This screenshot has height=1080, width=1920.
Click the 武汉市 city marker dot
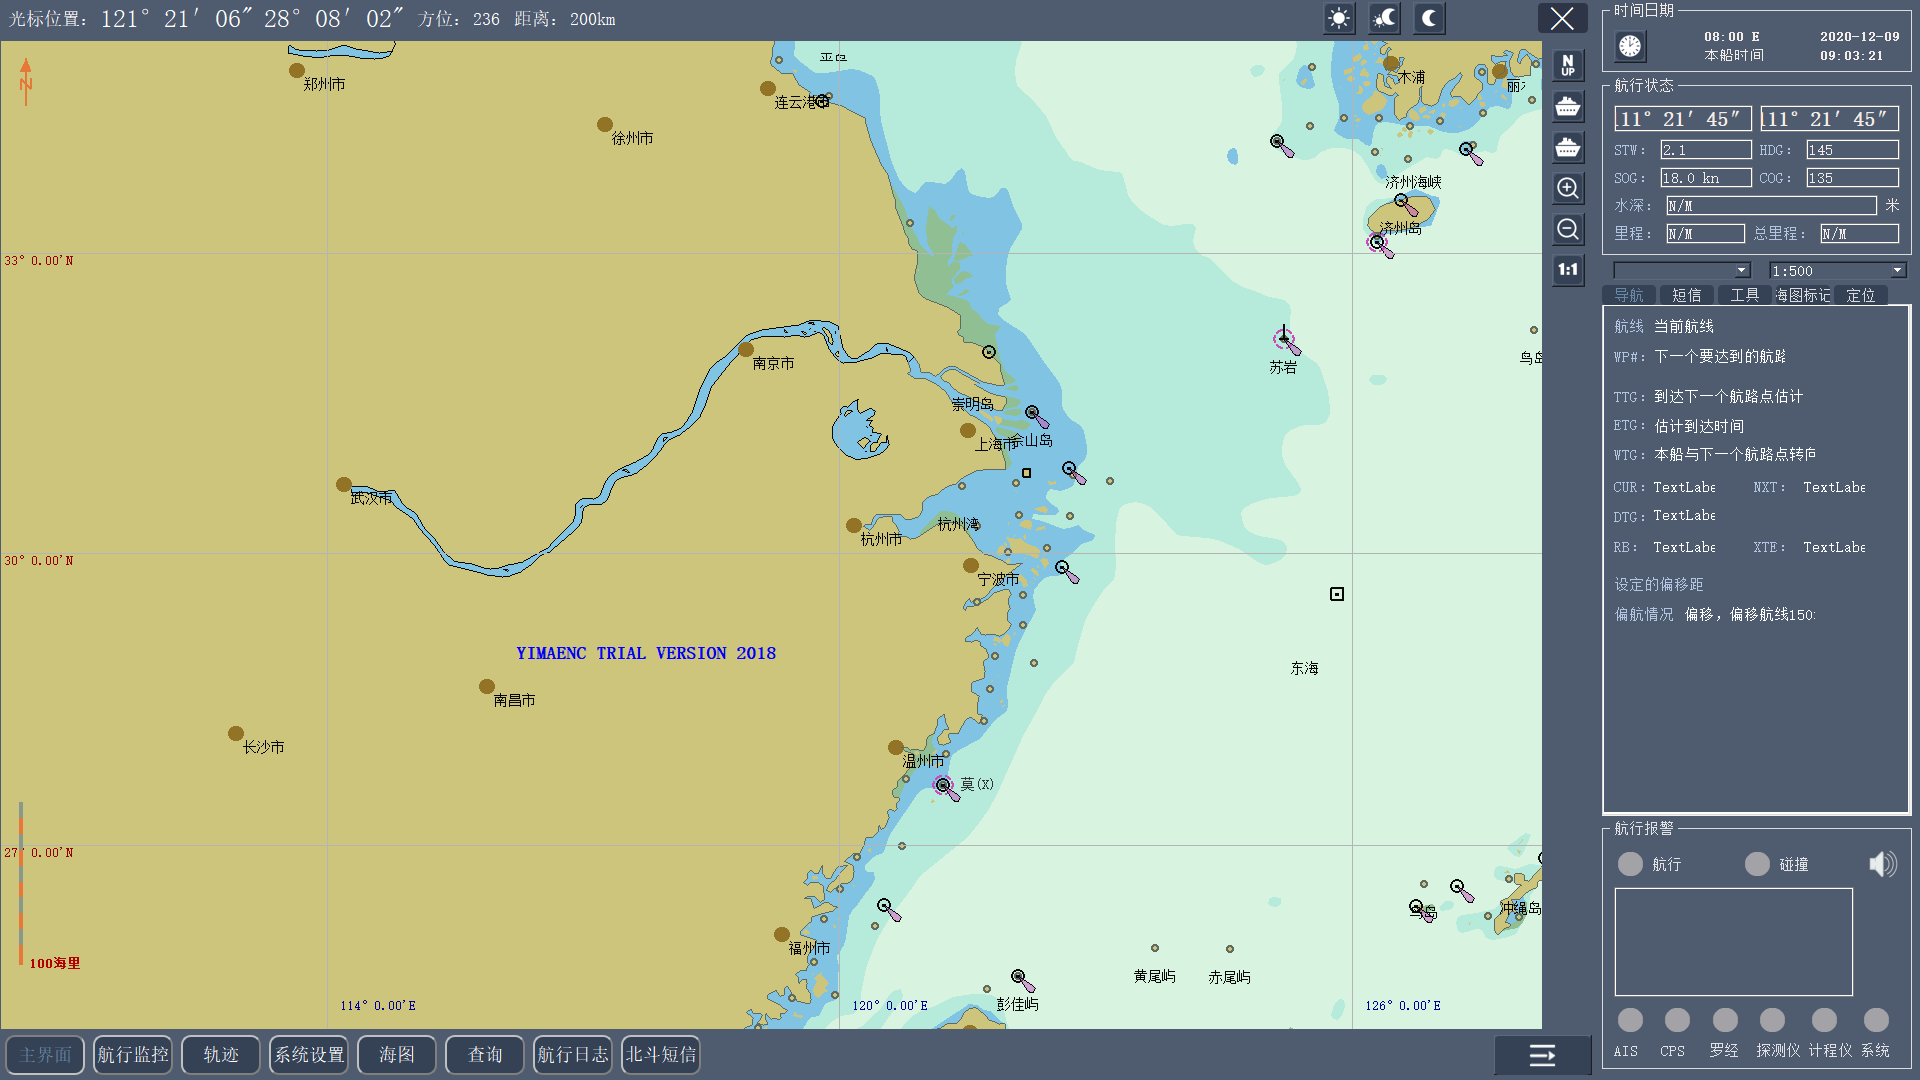tap(344, 484)
